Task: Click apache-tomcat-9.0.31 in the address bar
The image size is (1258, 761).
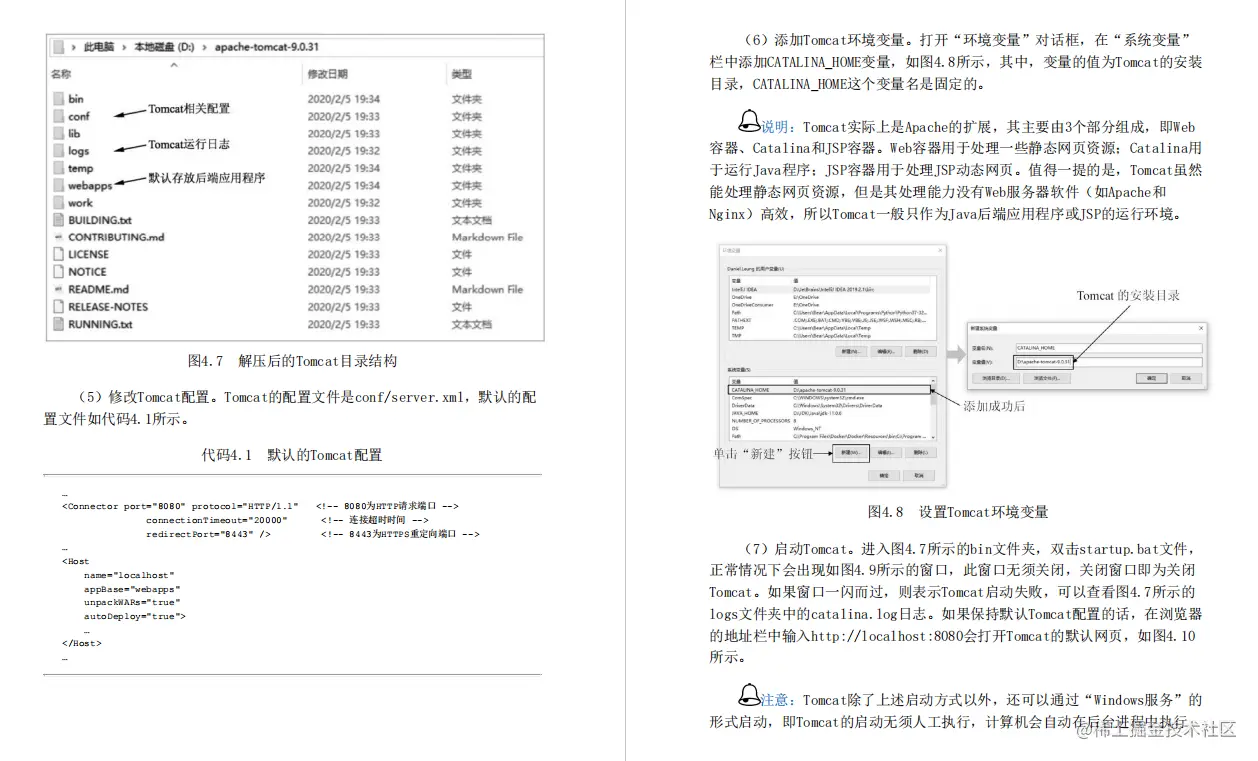Action: (266, 47)
